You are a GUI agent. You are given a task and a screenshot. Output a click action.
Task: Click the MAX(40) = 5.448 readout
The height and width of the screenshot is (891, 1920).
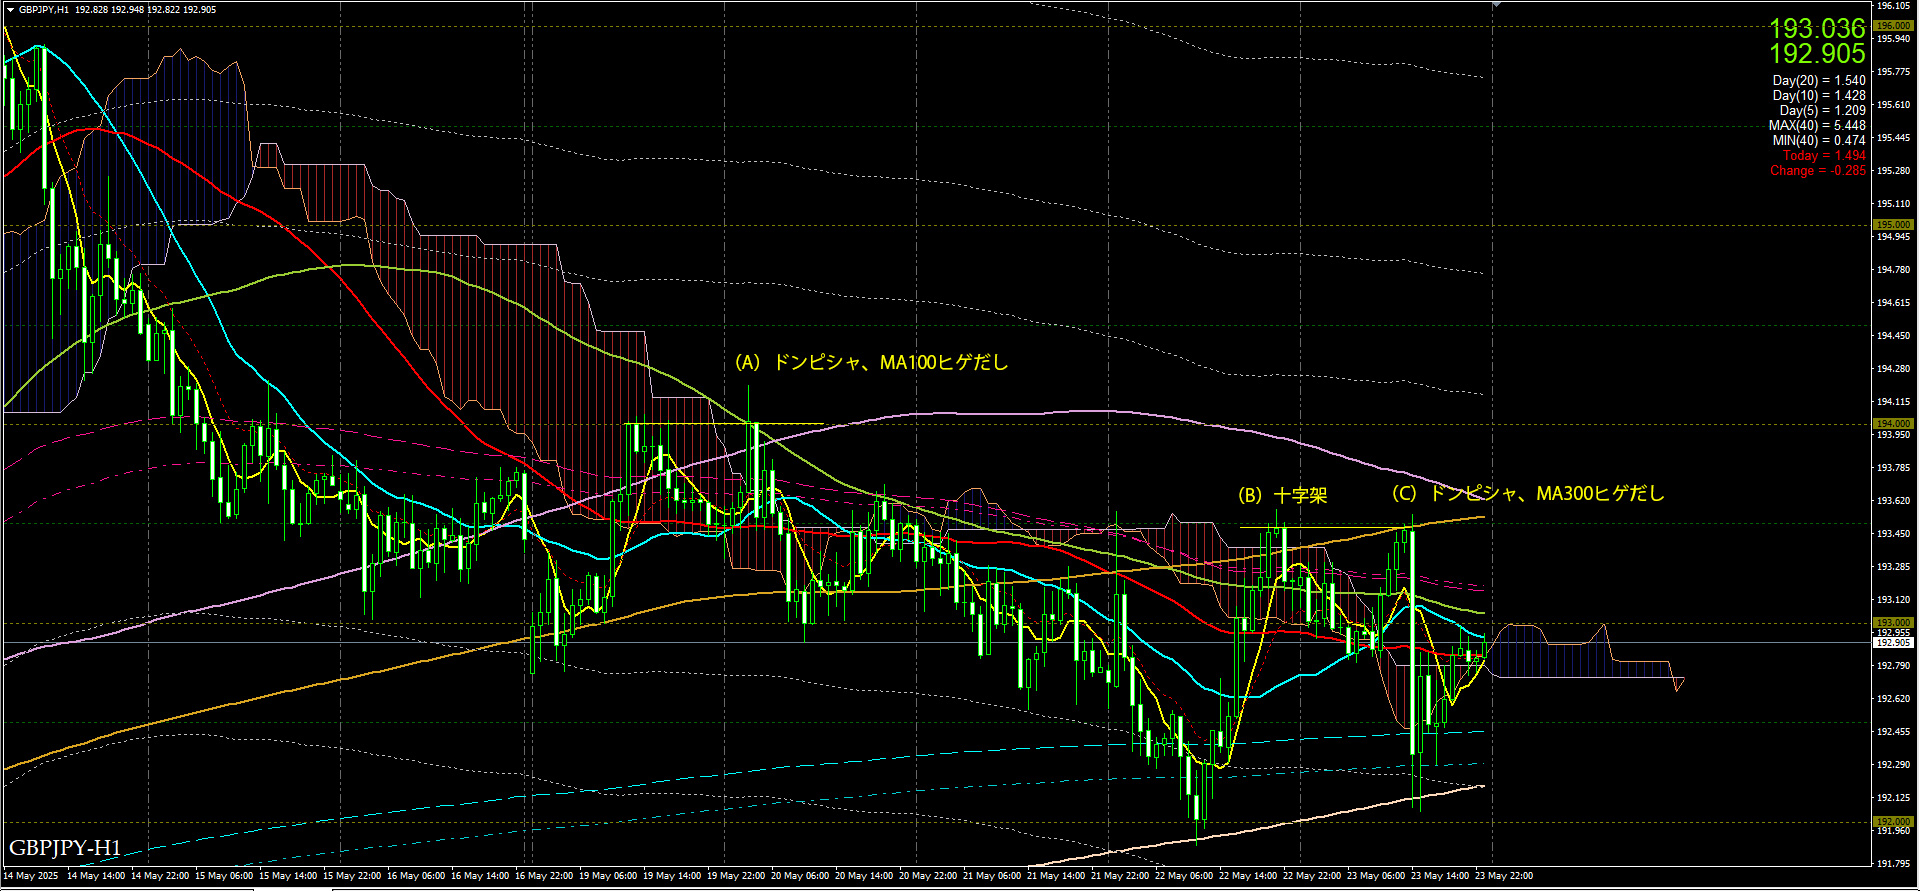pos(1817,125)
